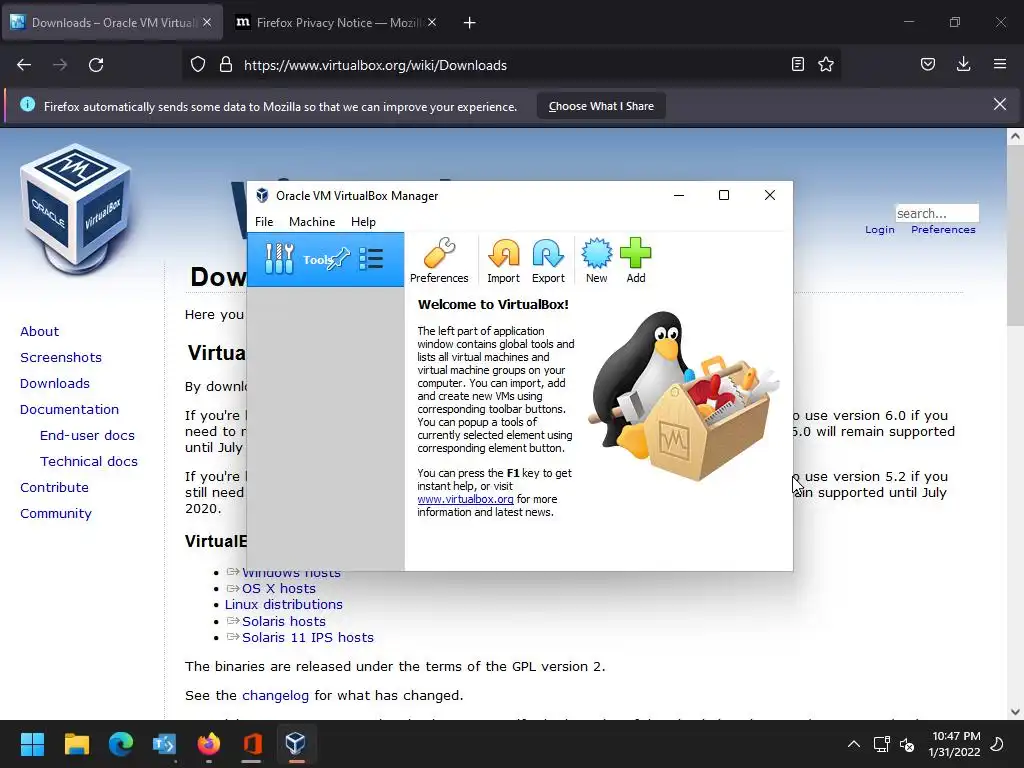Click the OS X hosts download link
Image resolution: width=1024 pixels, height=768 pixels.
point(279,588)
